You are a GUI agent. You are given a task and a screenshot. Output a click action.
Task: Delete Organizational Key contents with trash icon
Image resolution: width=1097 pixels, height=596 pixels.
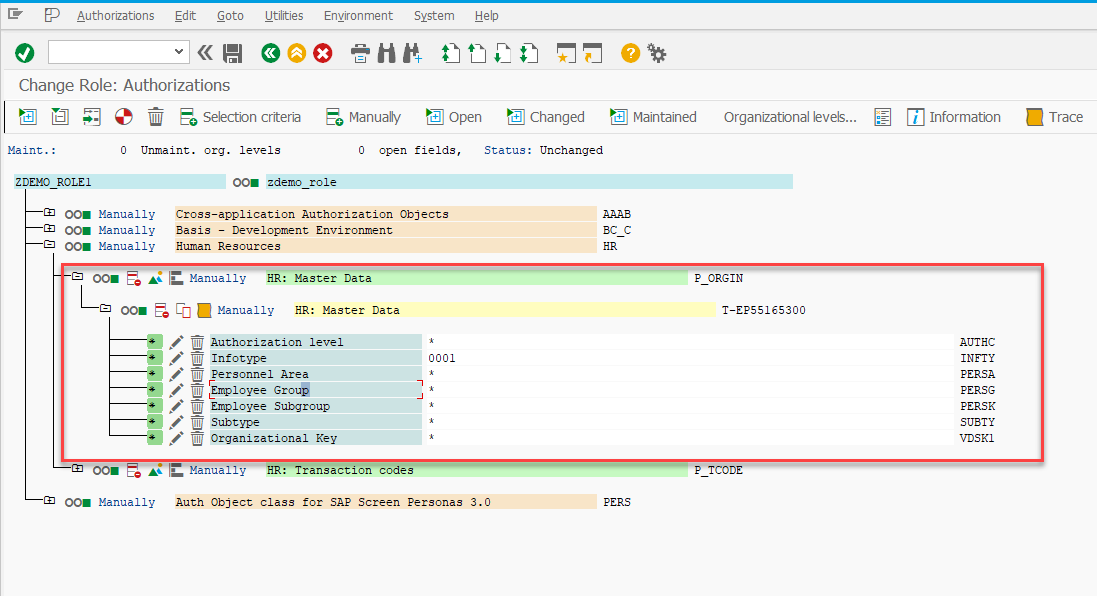(197, 439)
